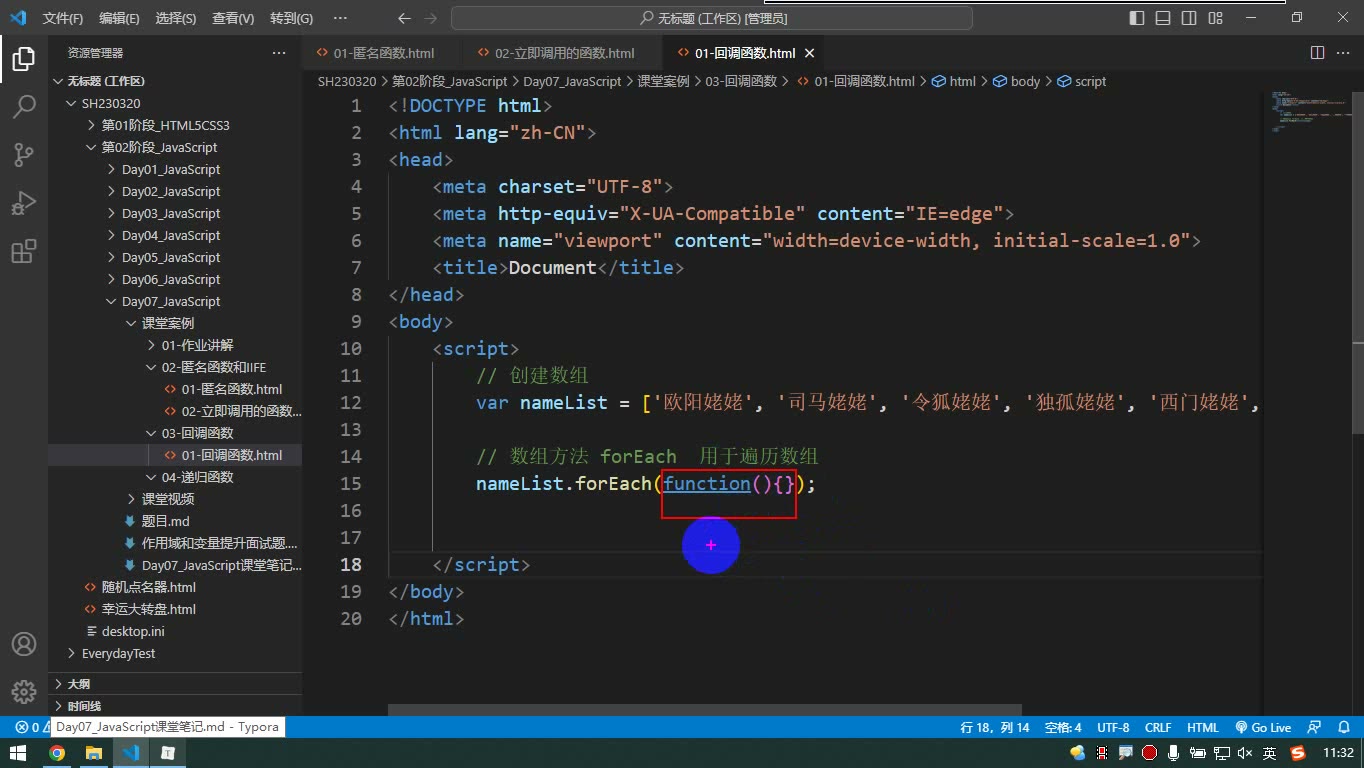Image resolution: width=1364 pixels, height=768 pixels.
Task: Toggle the muted volume icon in the tray
Action: (x=1245, y=753)
